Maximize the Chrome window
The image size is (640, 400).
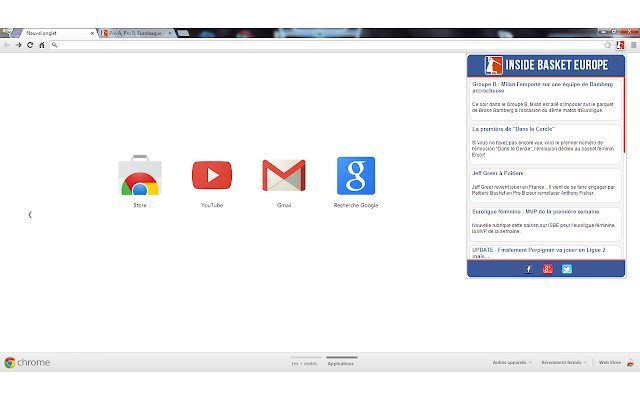(613, 31)
